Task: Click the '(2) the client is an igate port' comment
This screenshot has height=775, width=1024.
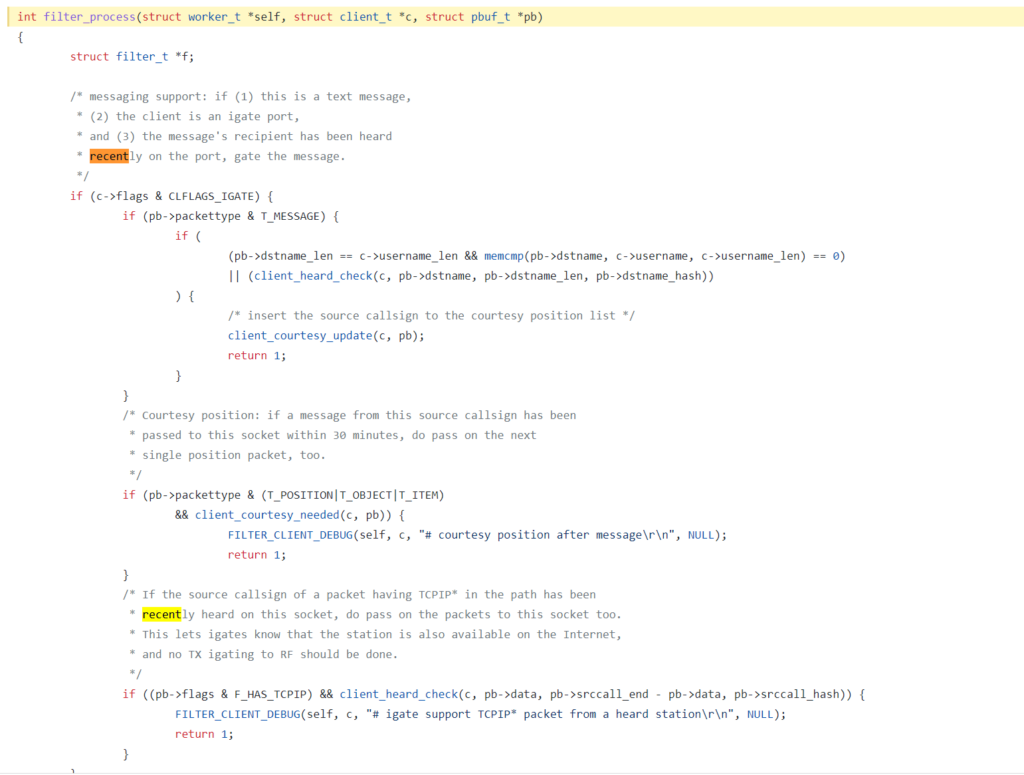Action: [x=188, y=116]
